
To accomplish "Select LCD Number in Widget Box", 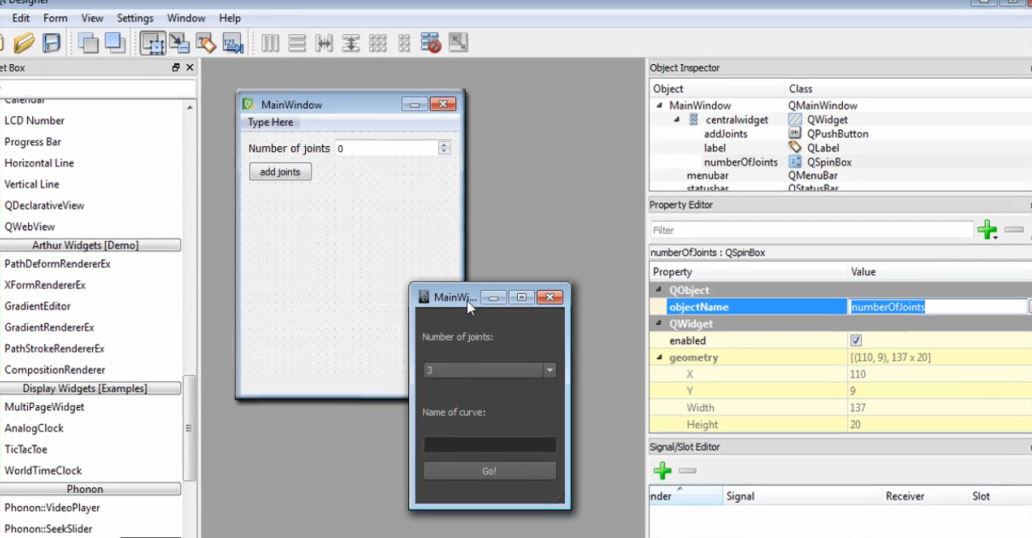I will coord(34,121).
